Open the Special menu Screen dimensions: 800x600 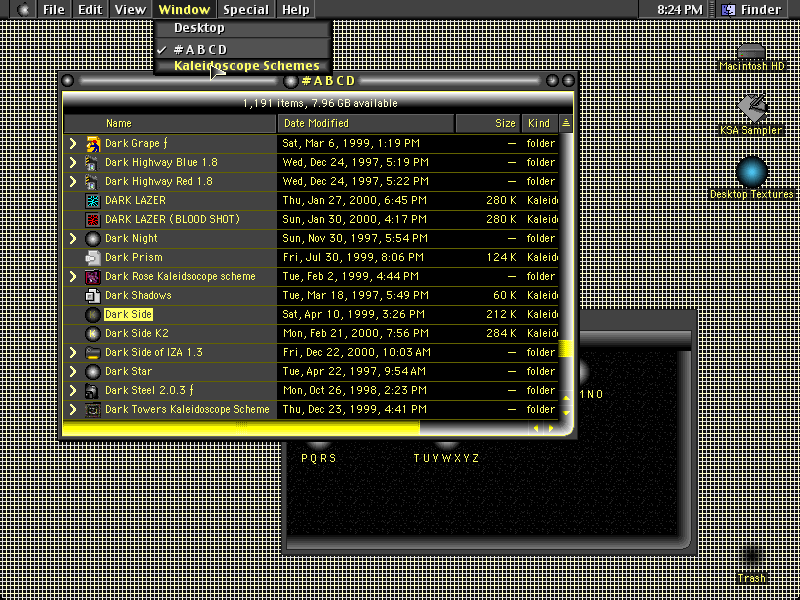coord(246,9)
